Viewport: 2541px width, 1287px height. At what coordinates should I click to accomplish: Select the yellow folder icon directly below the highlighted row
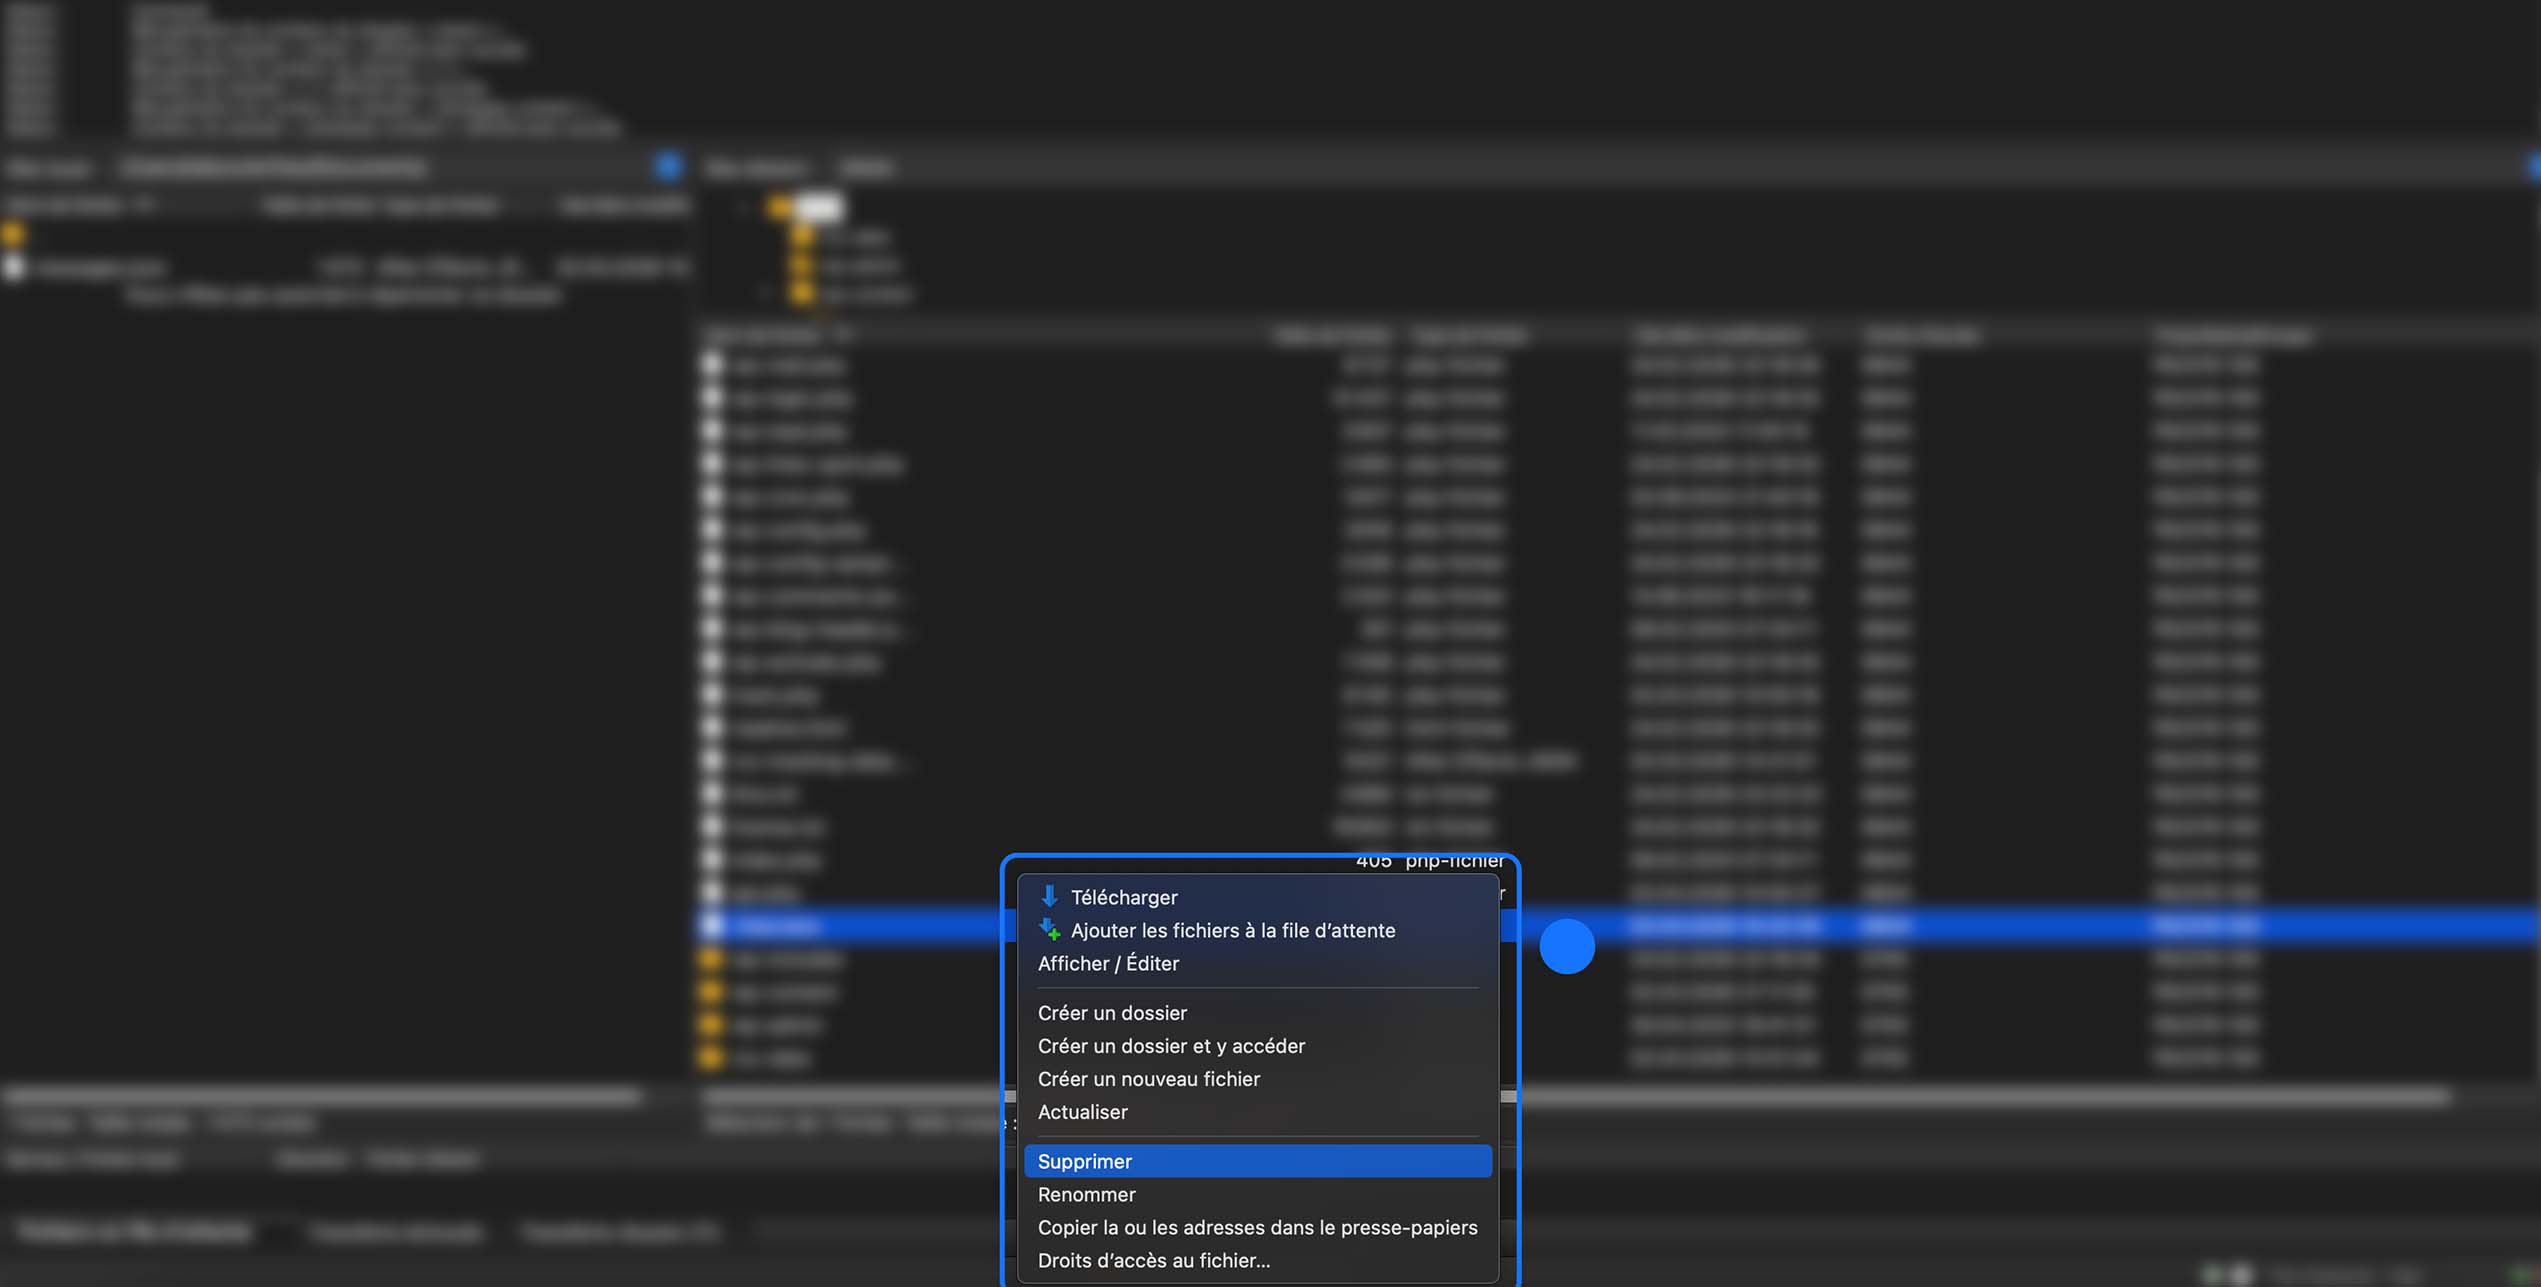[x=713, y=959]
